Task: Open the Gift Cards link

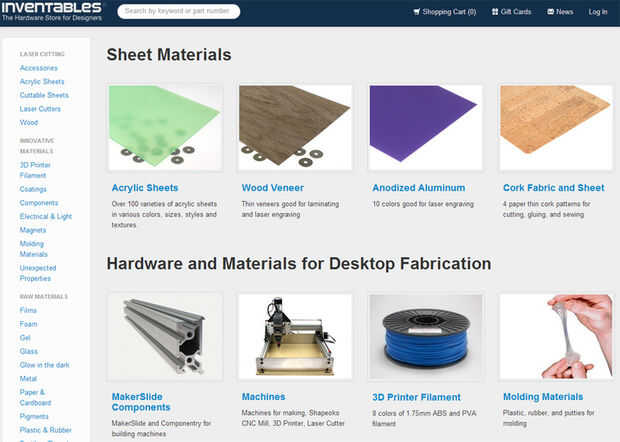Action: pyautogui.click(x=512, y=12)
